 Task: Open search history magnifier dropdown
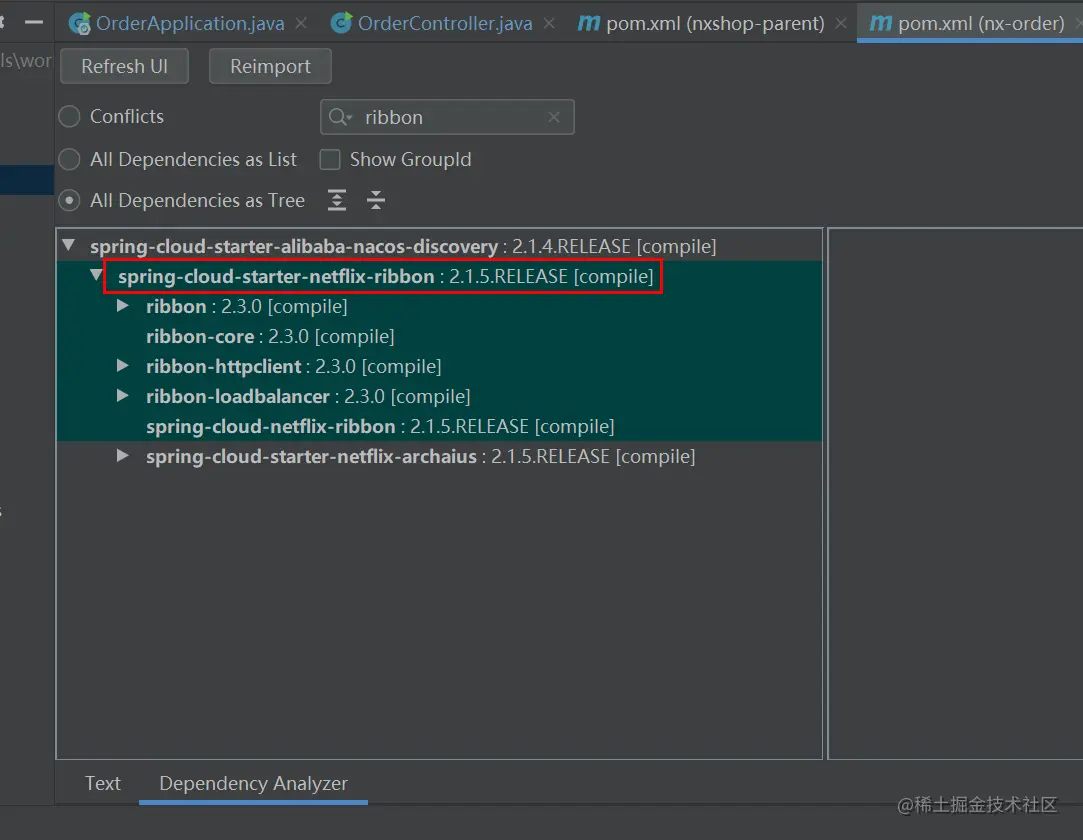point(340,117)
